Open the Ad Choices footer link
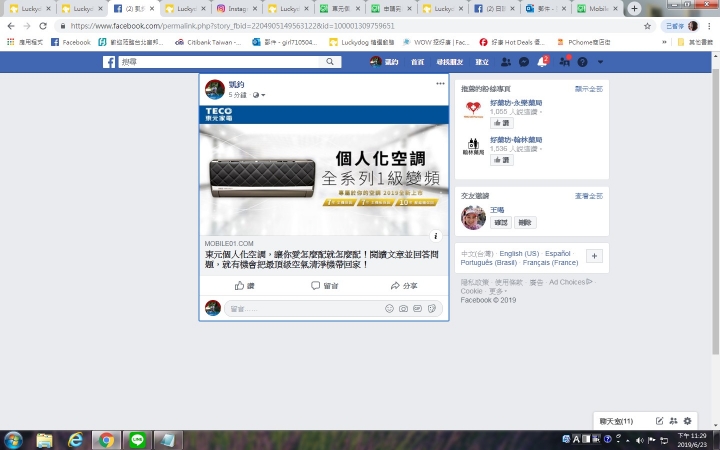 pyautogui.click(x=570, y=282)
